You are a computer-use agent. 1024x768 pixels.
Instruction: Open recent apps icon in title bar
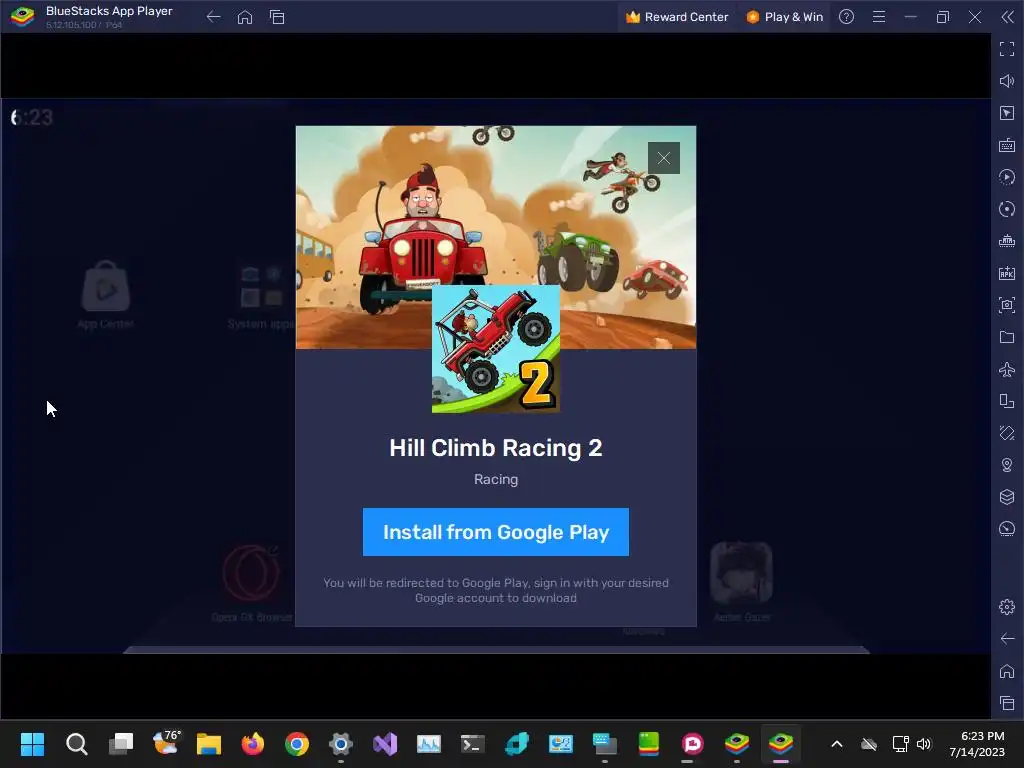pos(277,17)
